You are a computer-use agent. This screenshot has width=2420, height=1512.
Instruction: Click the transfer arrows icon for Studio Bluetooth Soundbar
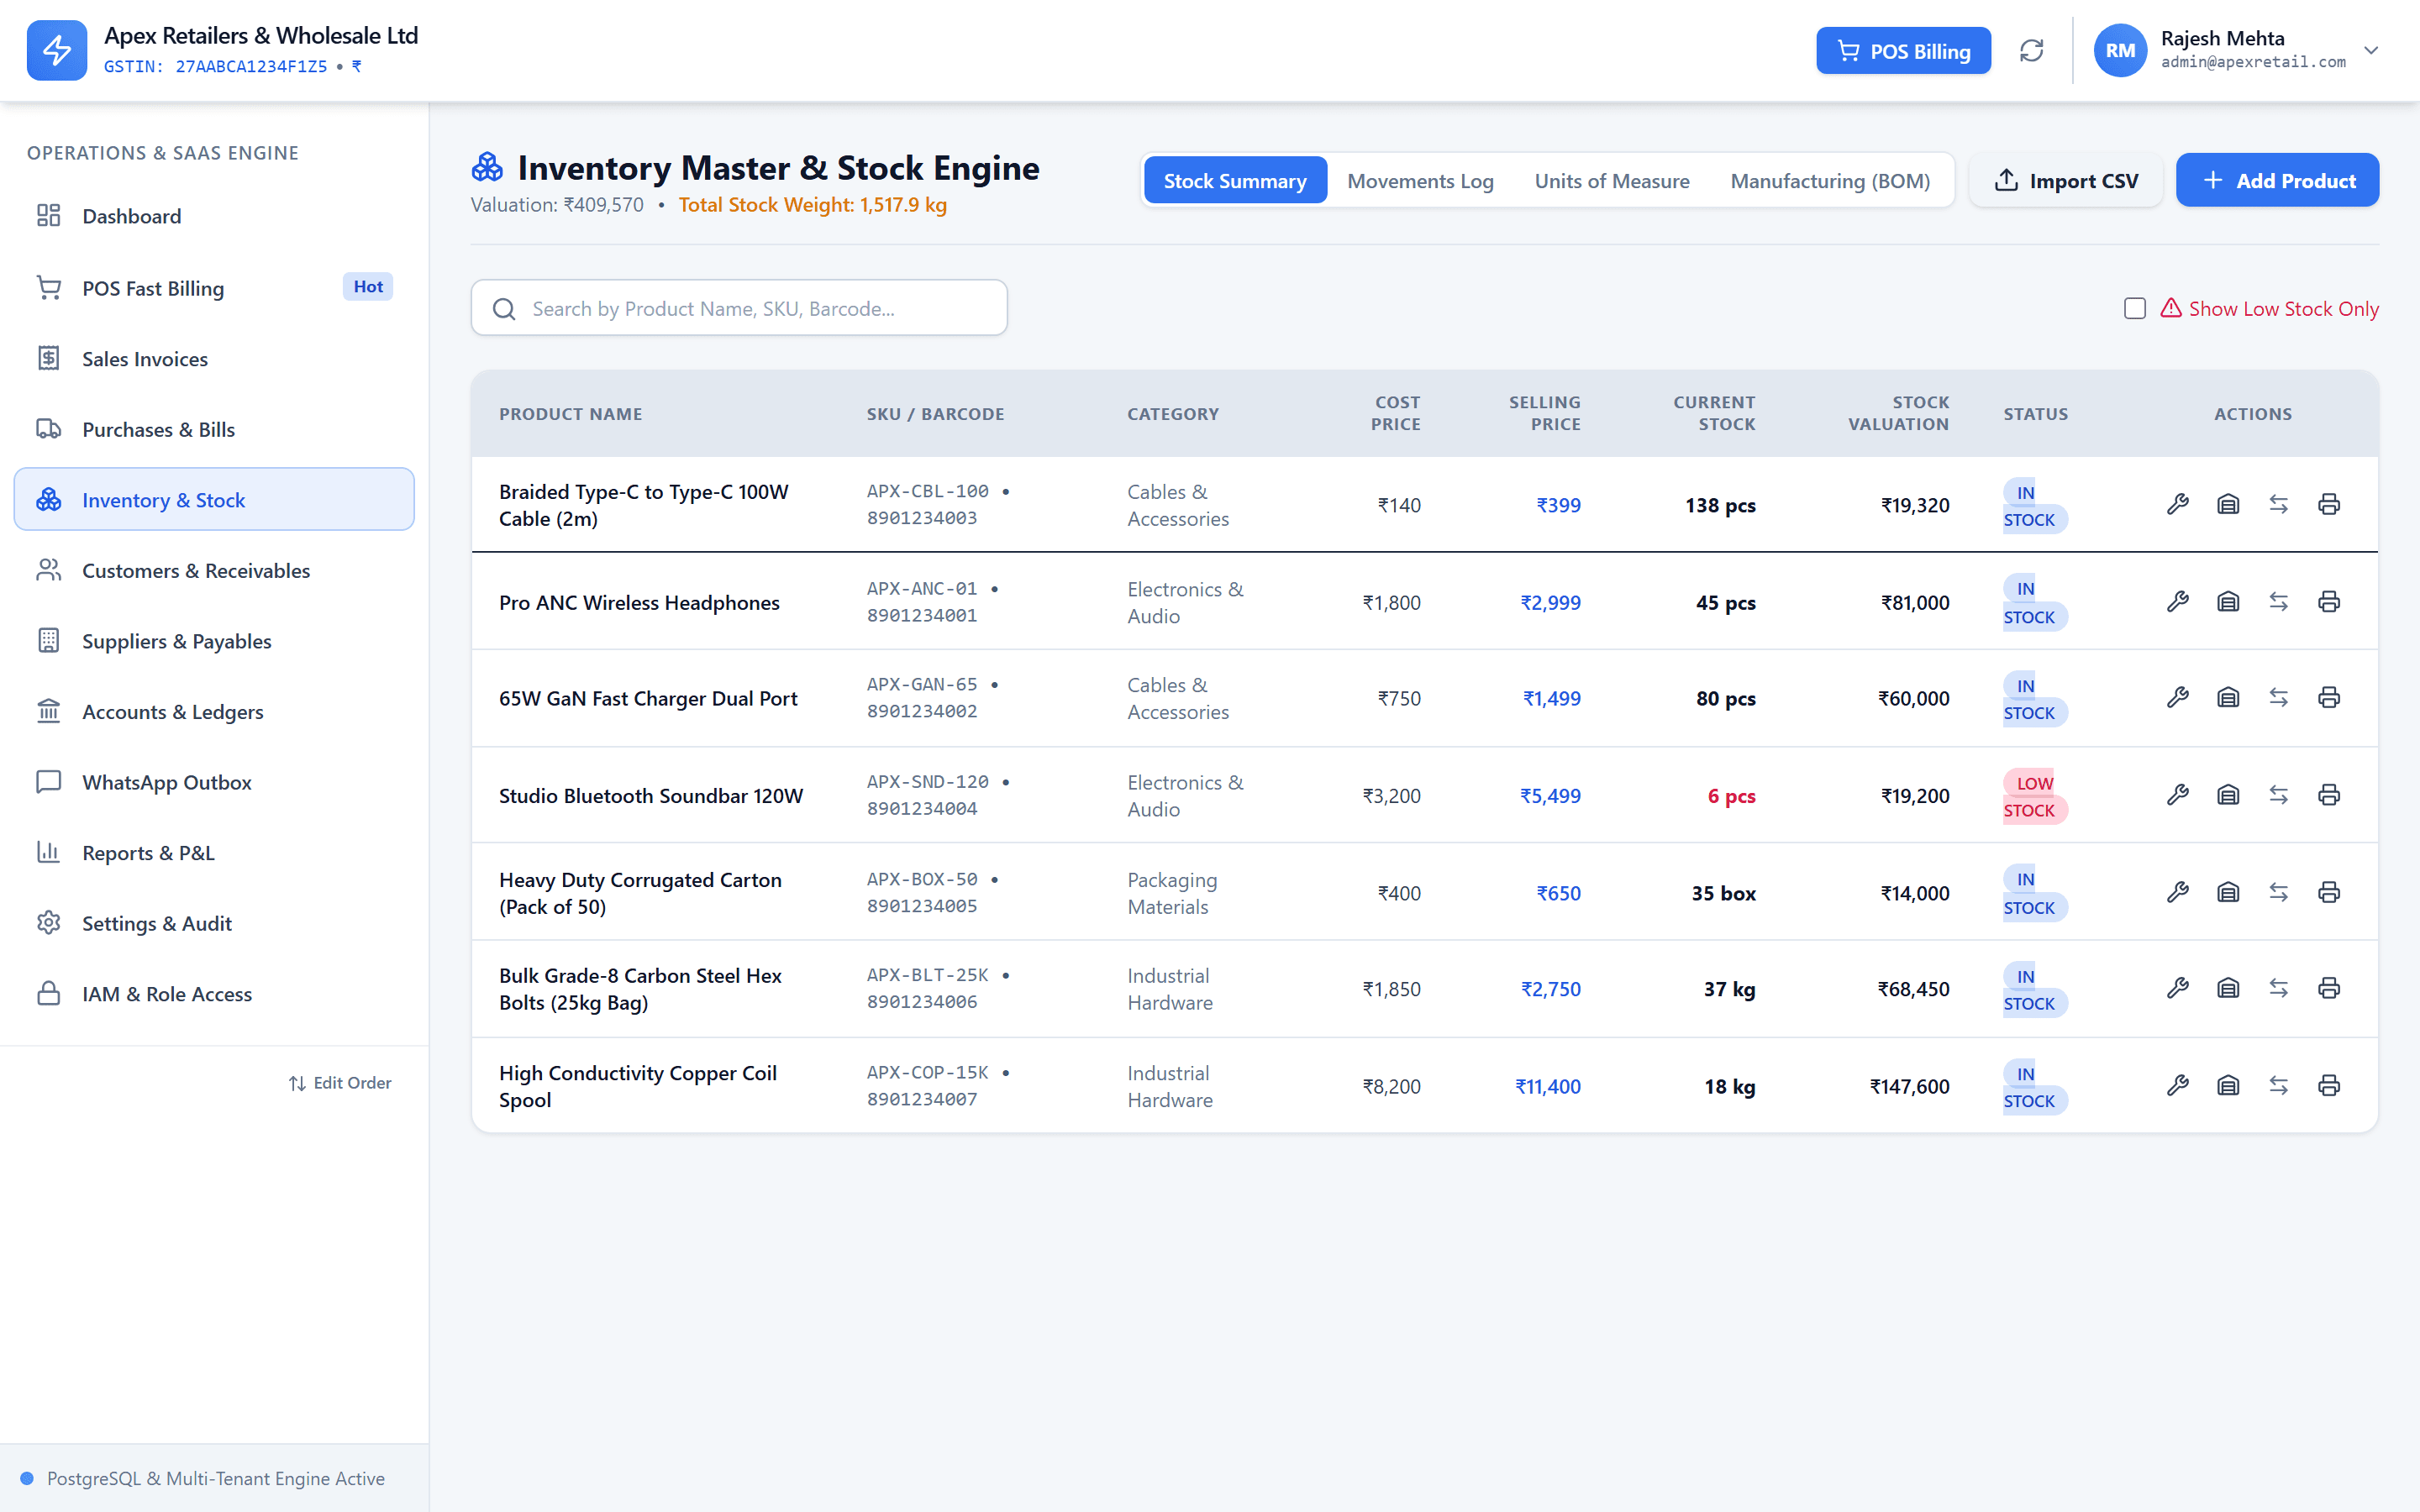(2278, 794)
